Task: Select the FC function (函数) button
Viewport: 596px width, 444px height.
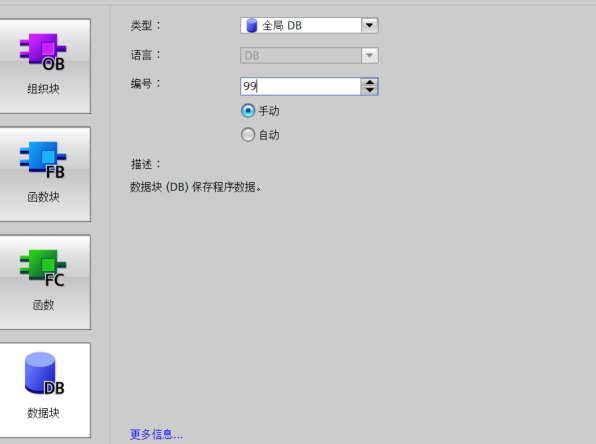Action: coord(45,282)
